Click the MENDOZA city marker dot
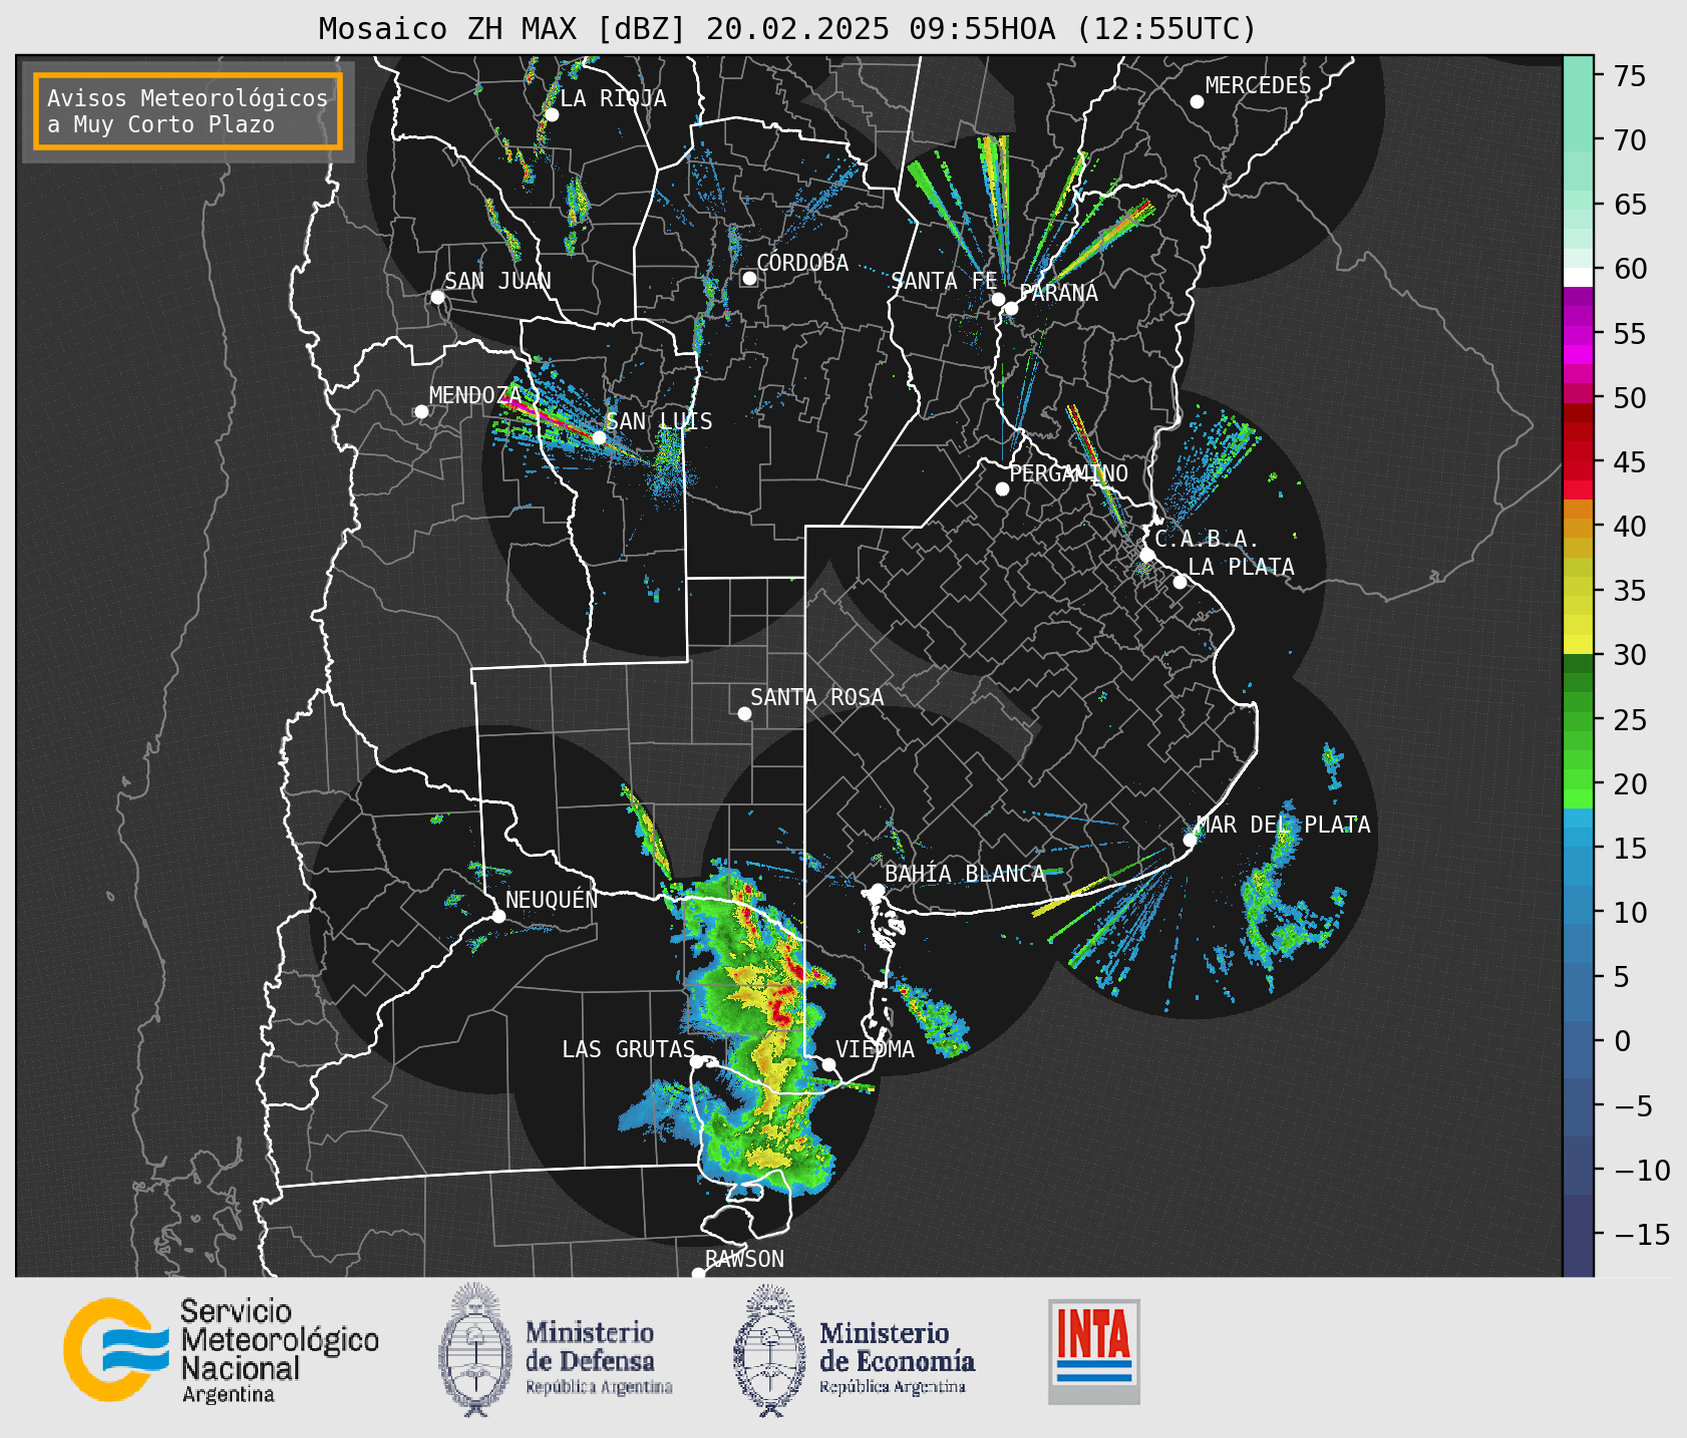The width and height of the screenshot is (1687, 1438). click(421, 412)
